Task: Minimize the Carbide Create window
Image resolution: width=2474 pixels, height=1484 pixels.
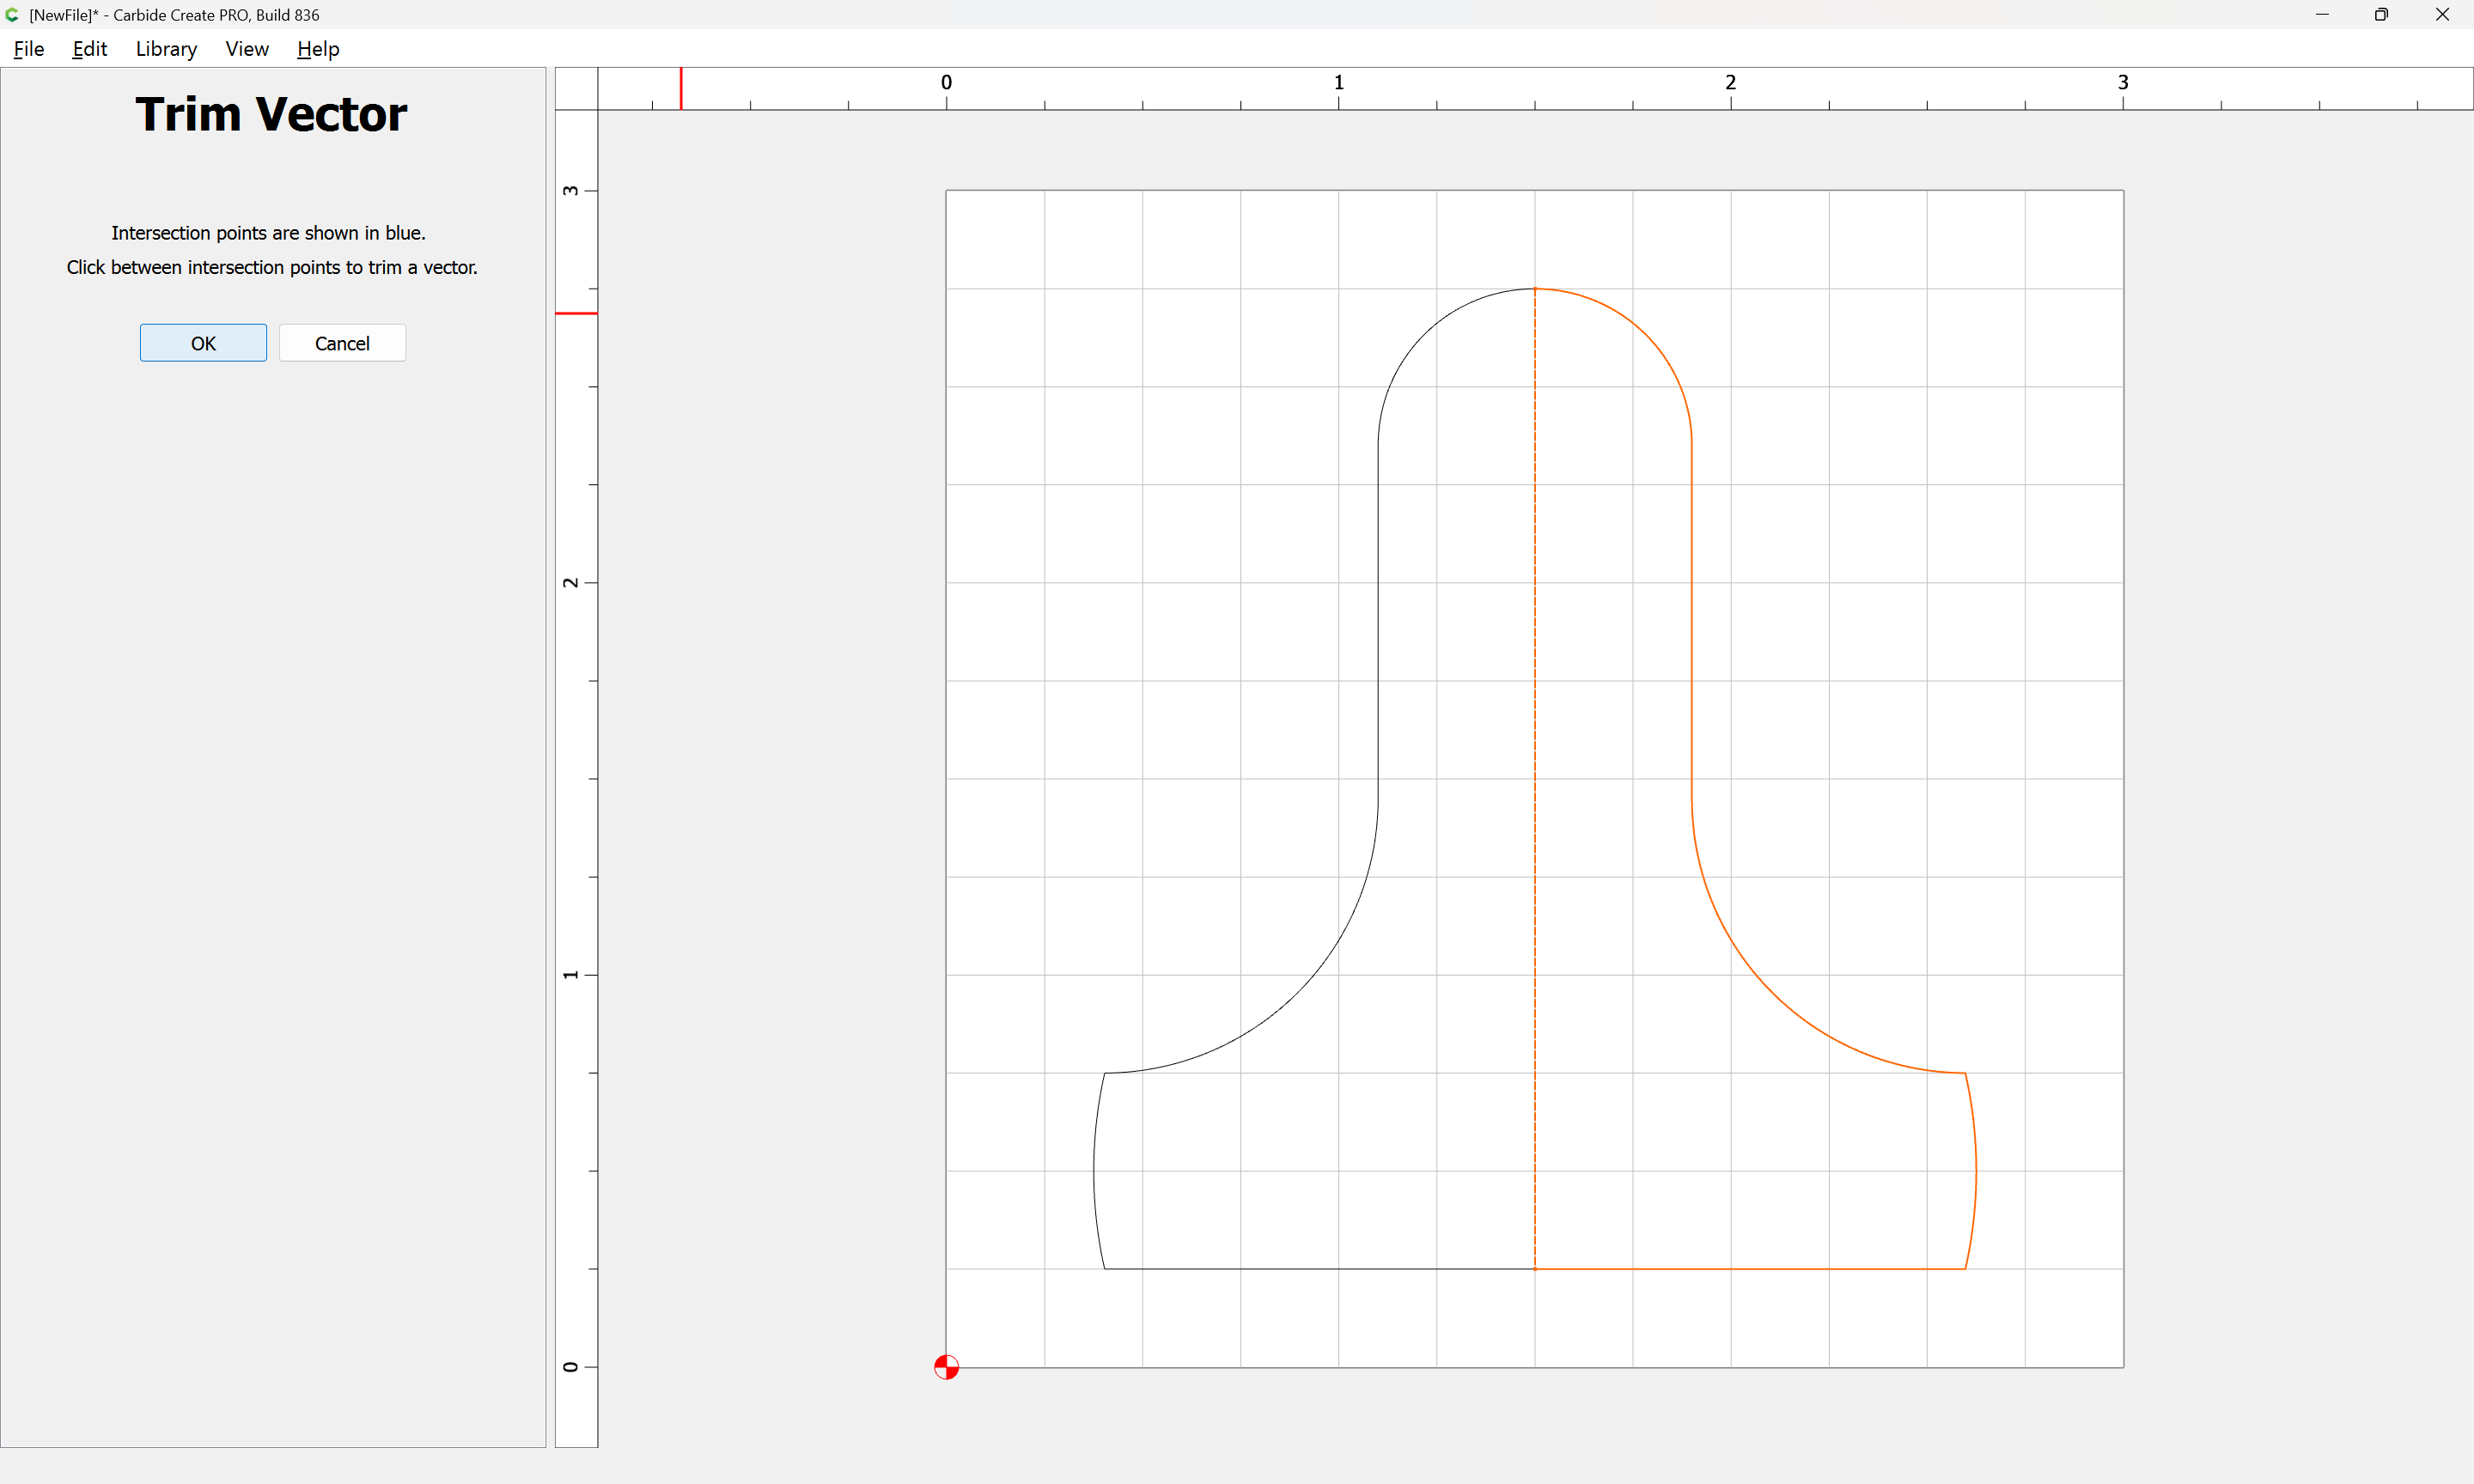Action: tap(2321, 15)
